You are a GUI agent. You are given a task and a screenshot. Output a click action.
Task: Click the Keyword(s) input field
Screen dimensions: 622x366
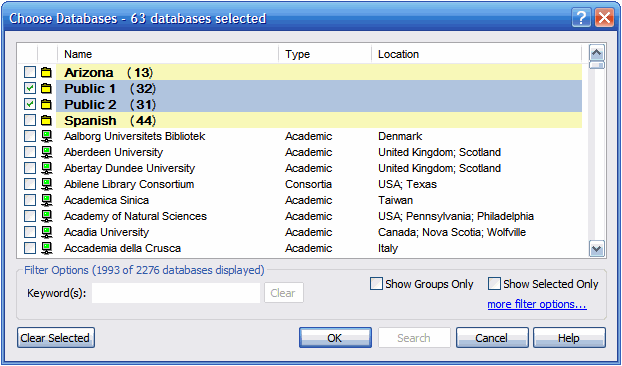tap(176, 293)
